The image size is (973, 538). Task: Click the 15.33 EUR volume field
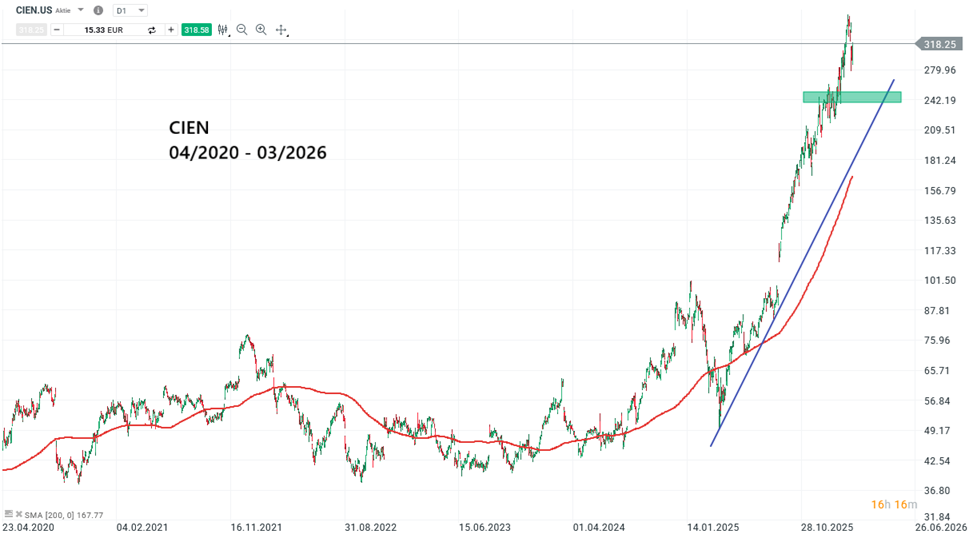coord(103,30)
